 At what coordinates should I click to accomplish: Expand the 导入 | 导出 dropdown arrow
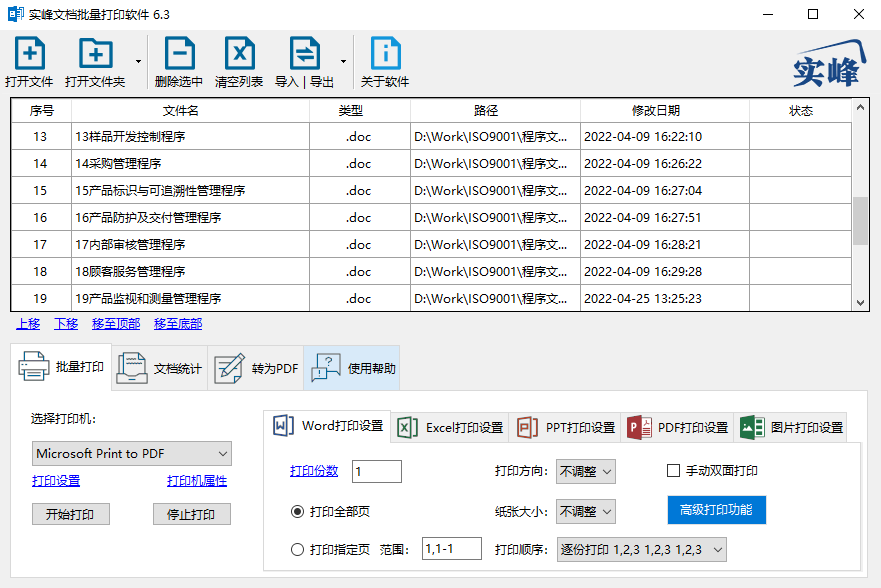pos(343,61)
